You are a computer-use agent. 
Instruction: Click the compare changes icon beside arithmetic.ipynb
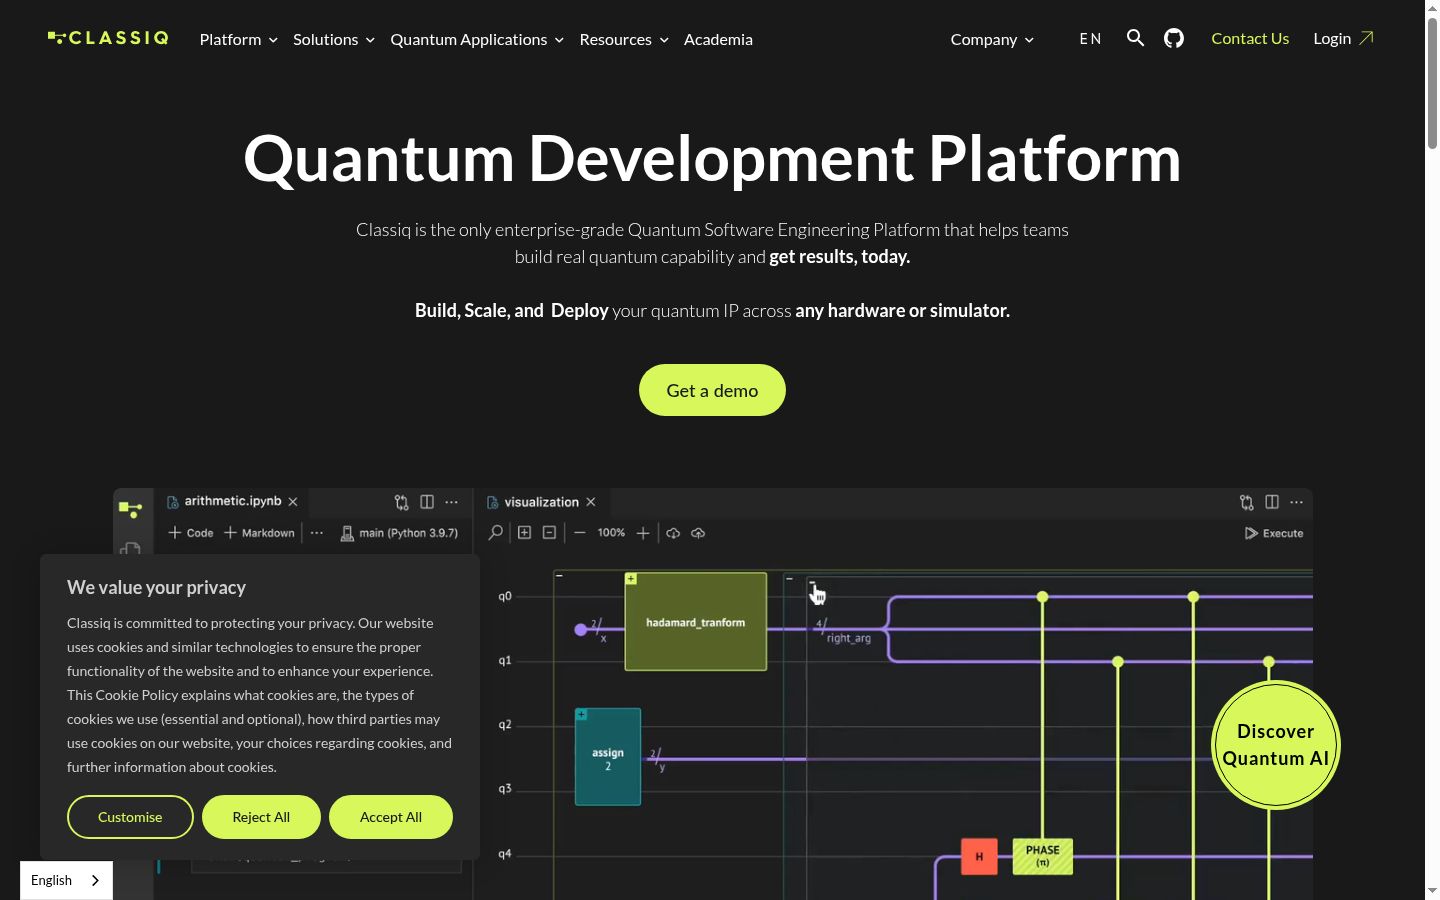pyautogui.click(x=402, y=502)
